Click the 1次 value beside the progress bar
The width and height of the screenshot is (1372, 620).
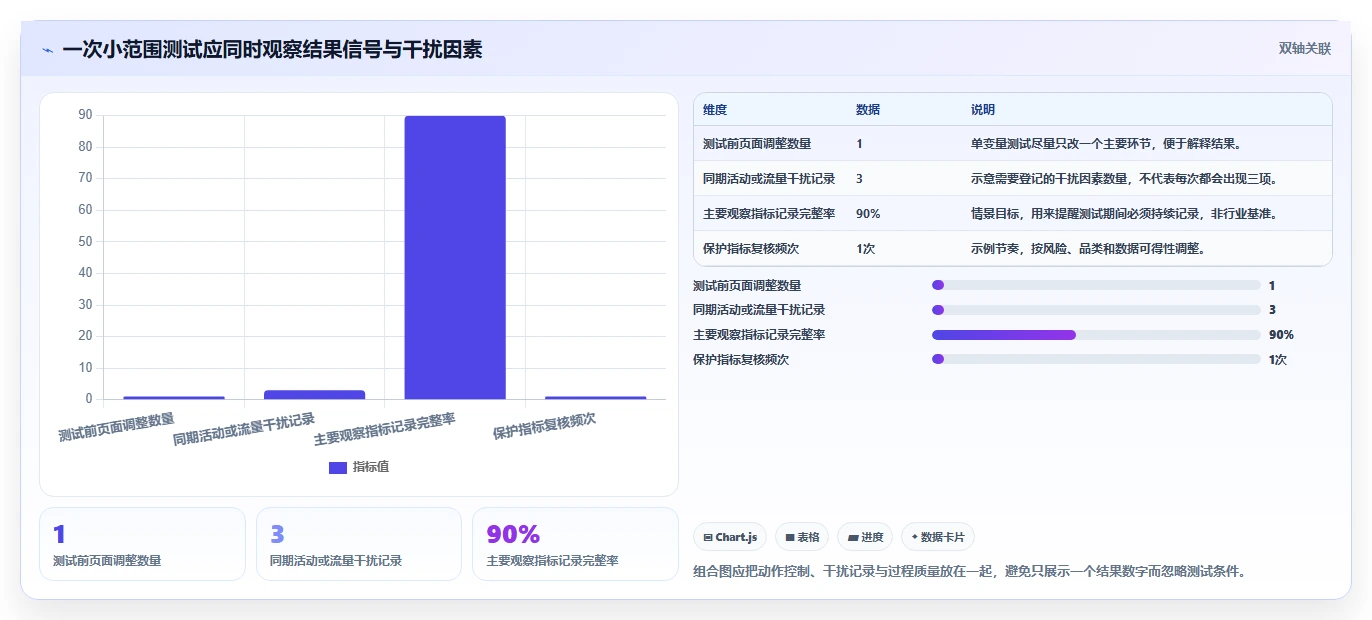1278,359
